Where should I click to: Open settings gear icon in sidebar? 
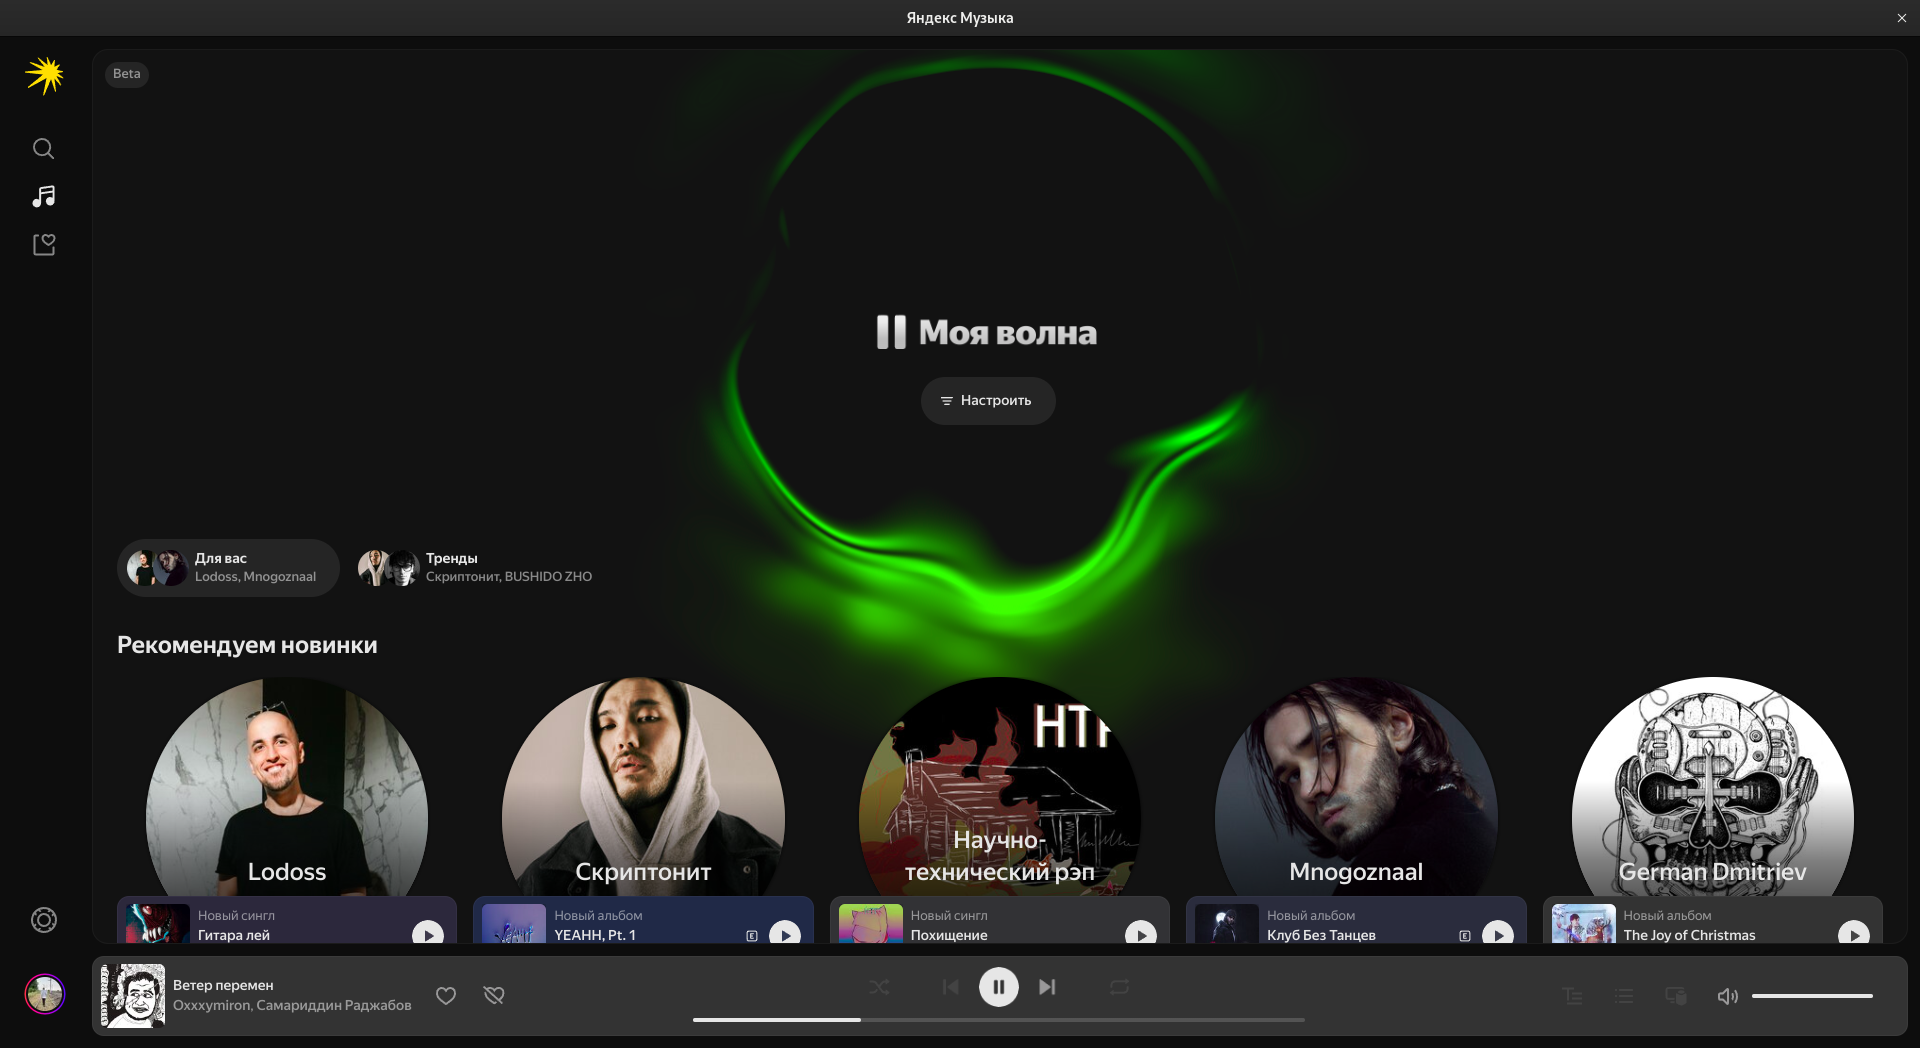44,920
